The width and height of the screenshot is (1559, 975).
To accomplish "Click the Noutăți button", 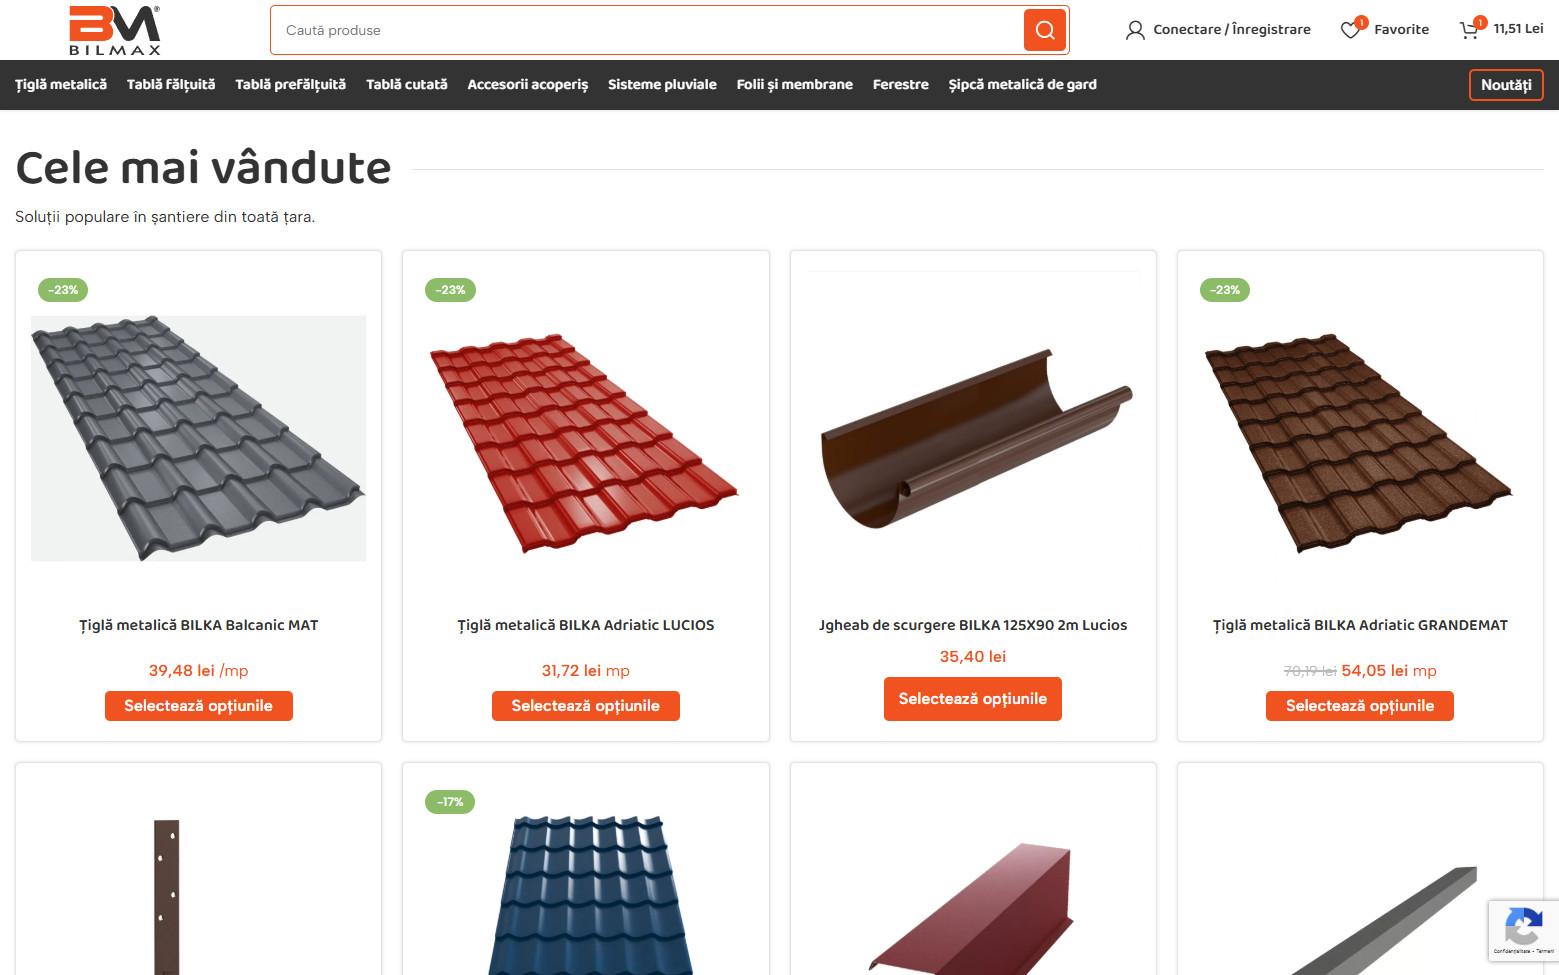I will 1506,85.
